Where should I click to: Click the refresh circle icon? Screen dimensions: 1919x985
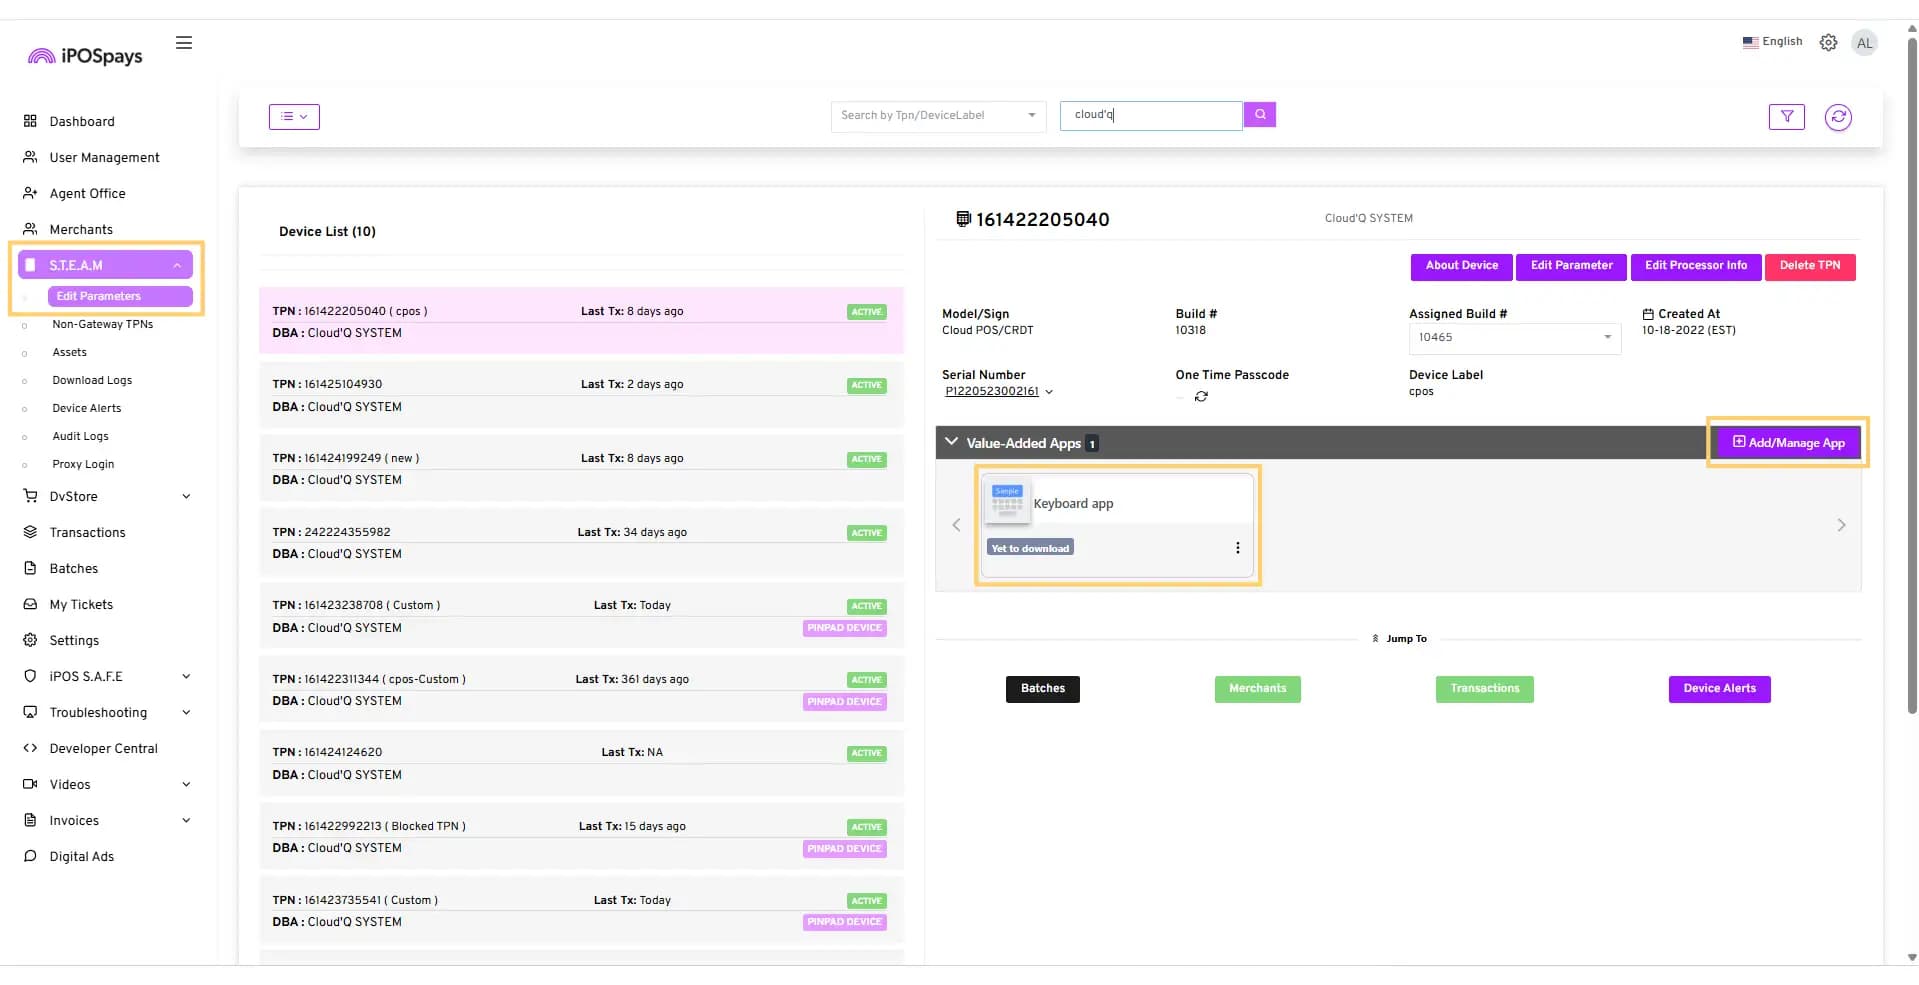pyautogui.click(x=1838, y=117)
